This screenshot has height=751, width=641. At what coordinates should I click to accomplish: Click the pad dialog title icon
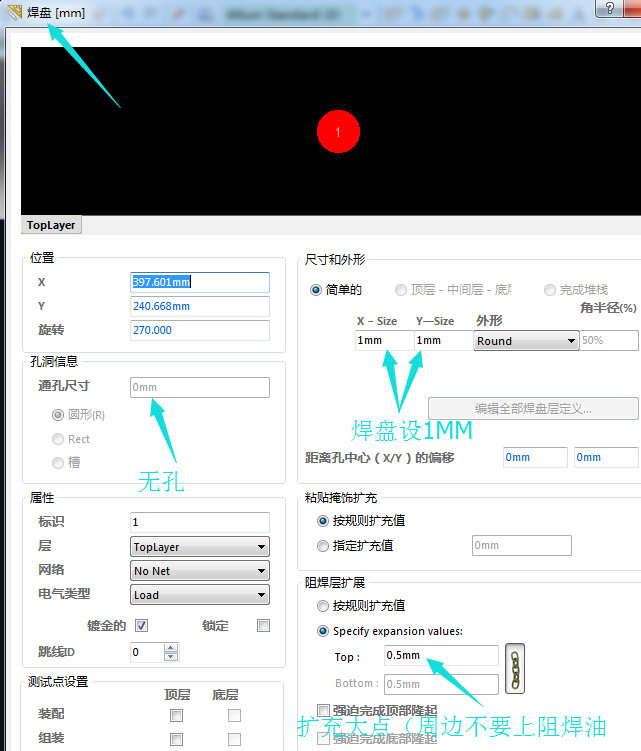click(x=14, y=12)
